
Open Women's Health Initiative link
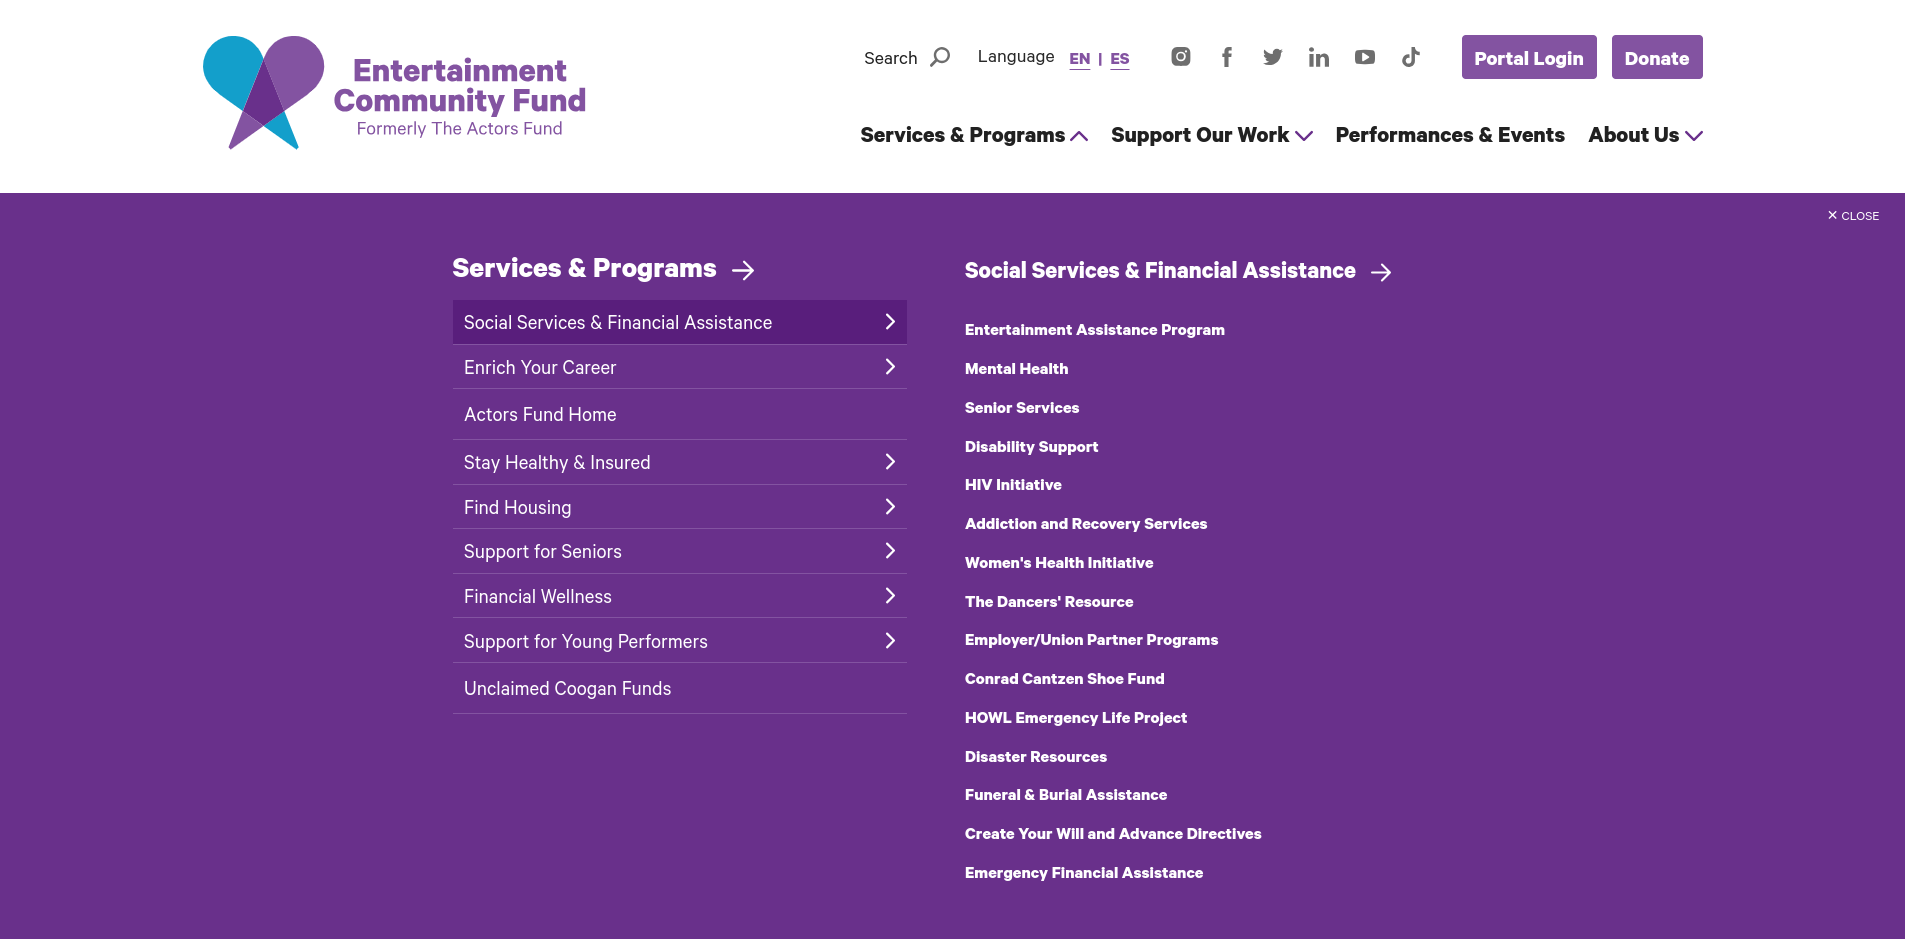[x=1059, y=563]
